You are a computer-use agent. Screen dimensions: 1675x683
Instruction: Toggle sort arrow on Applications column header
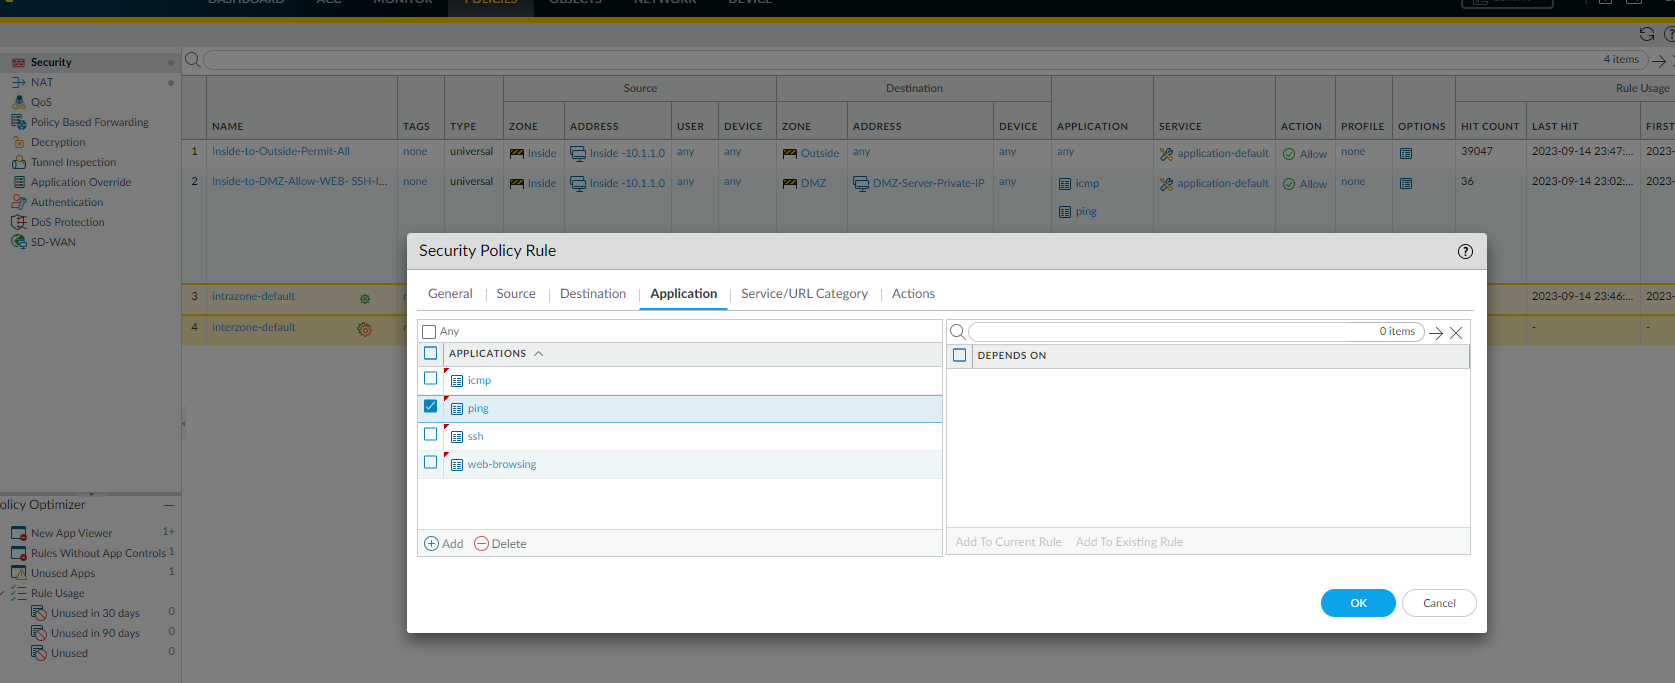pos(539,354)
